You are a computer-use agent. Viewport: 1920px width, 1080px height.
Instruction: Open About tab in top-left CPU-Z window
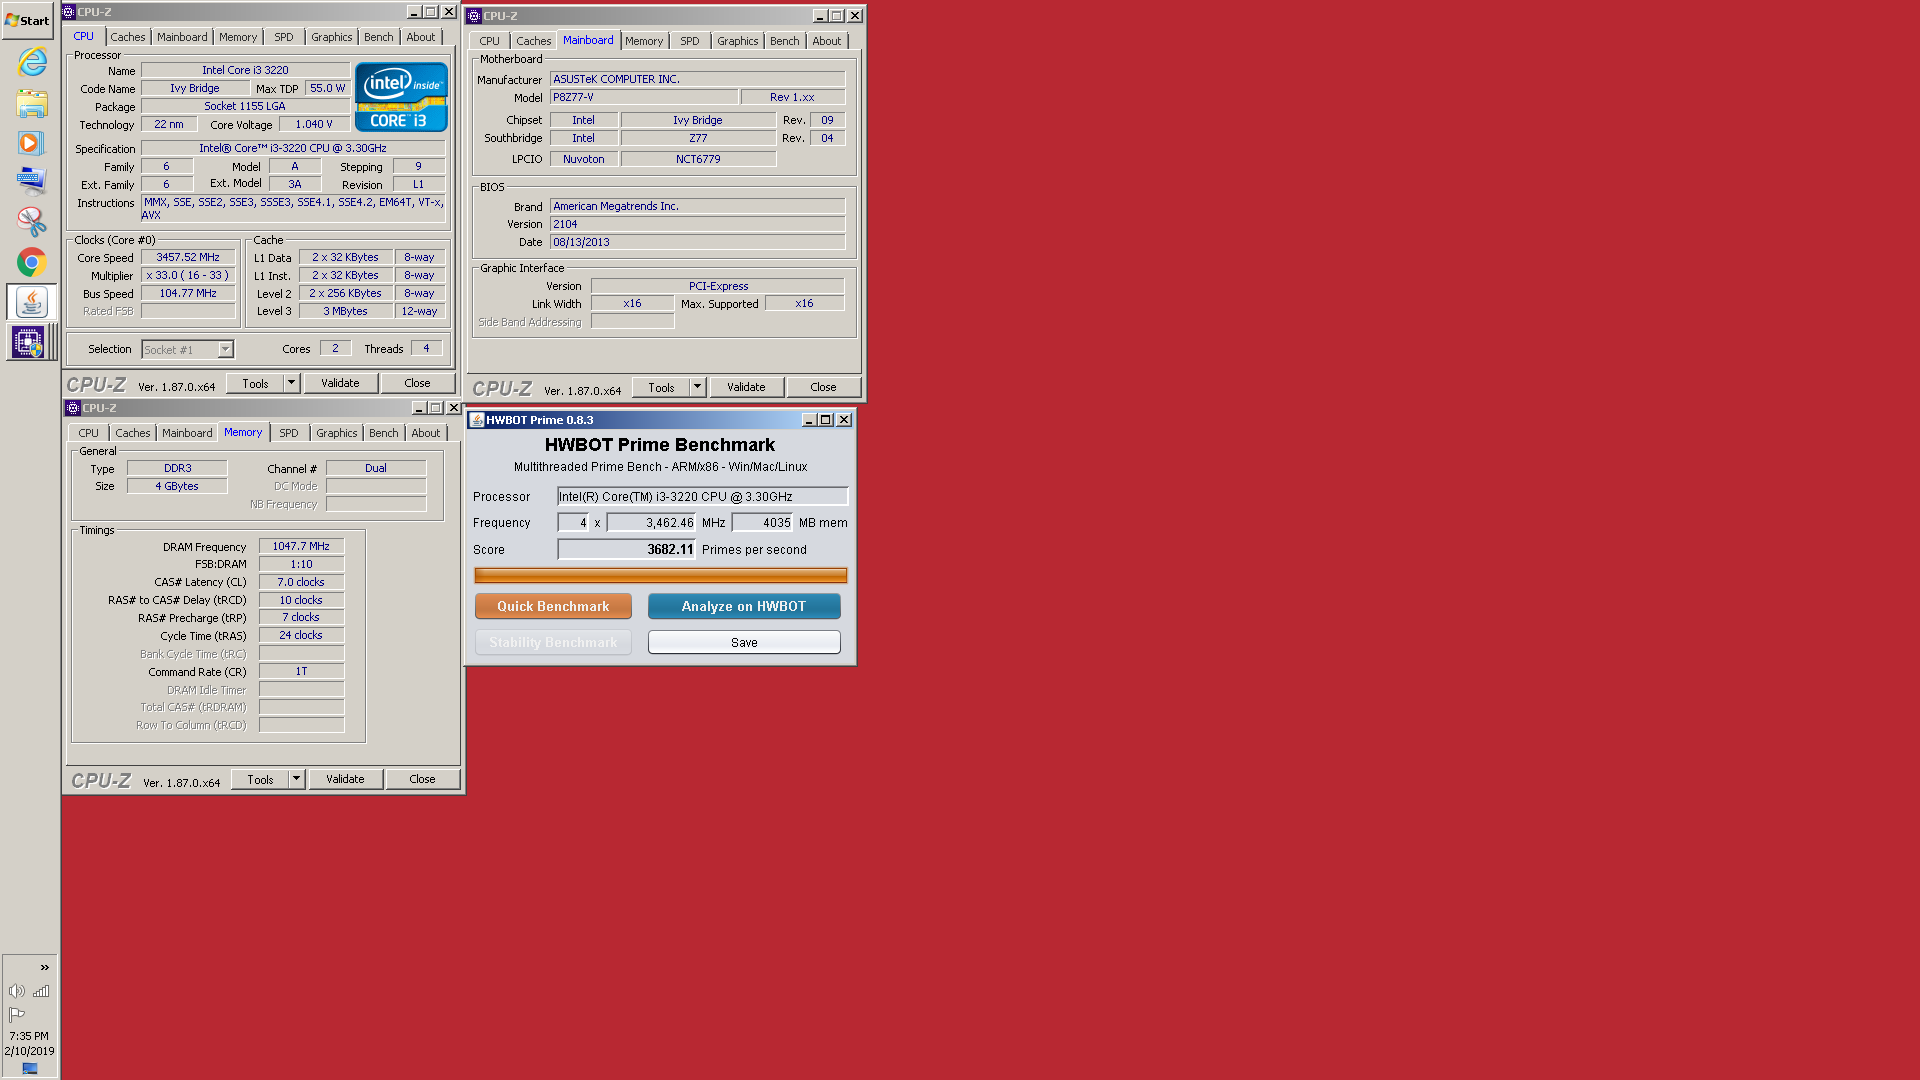point(421,37)
